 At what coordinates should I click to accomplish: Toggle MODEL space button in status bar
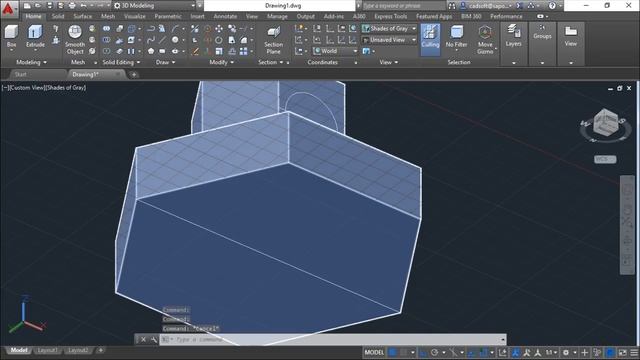pyautogui.click(x=374, y=352)
